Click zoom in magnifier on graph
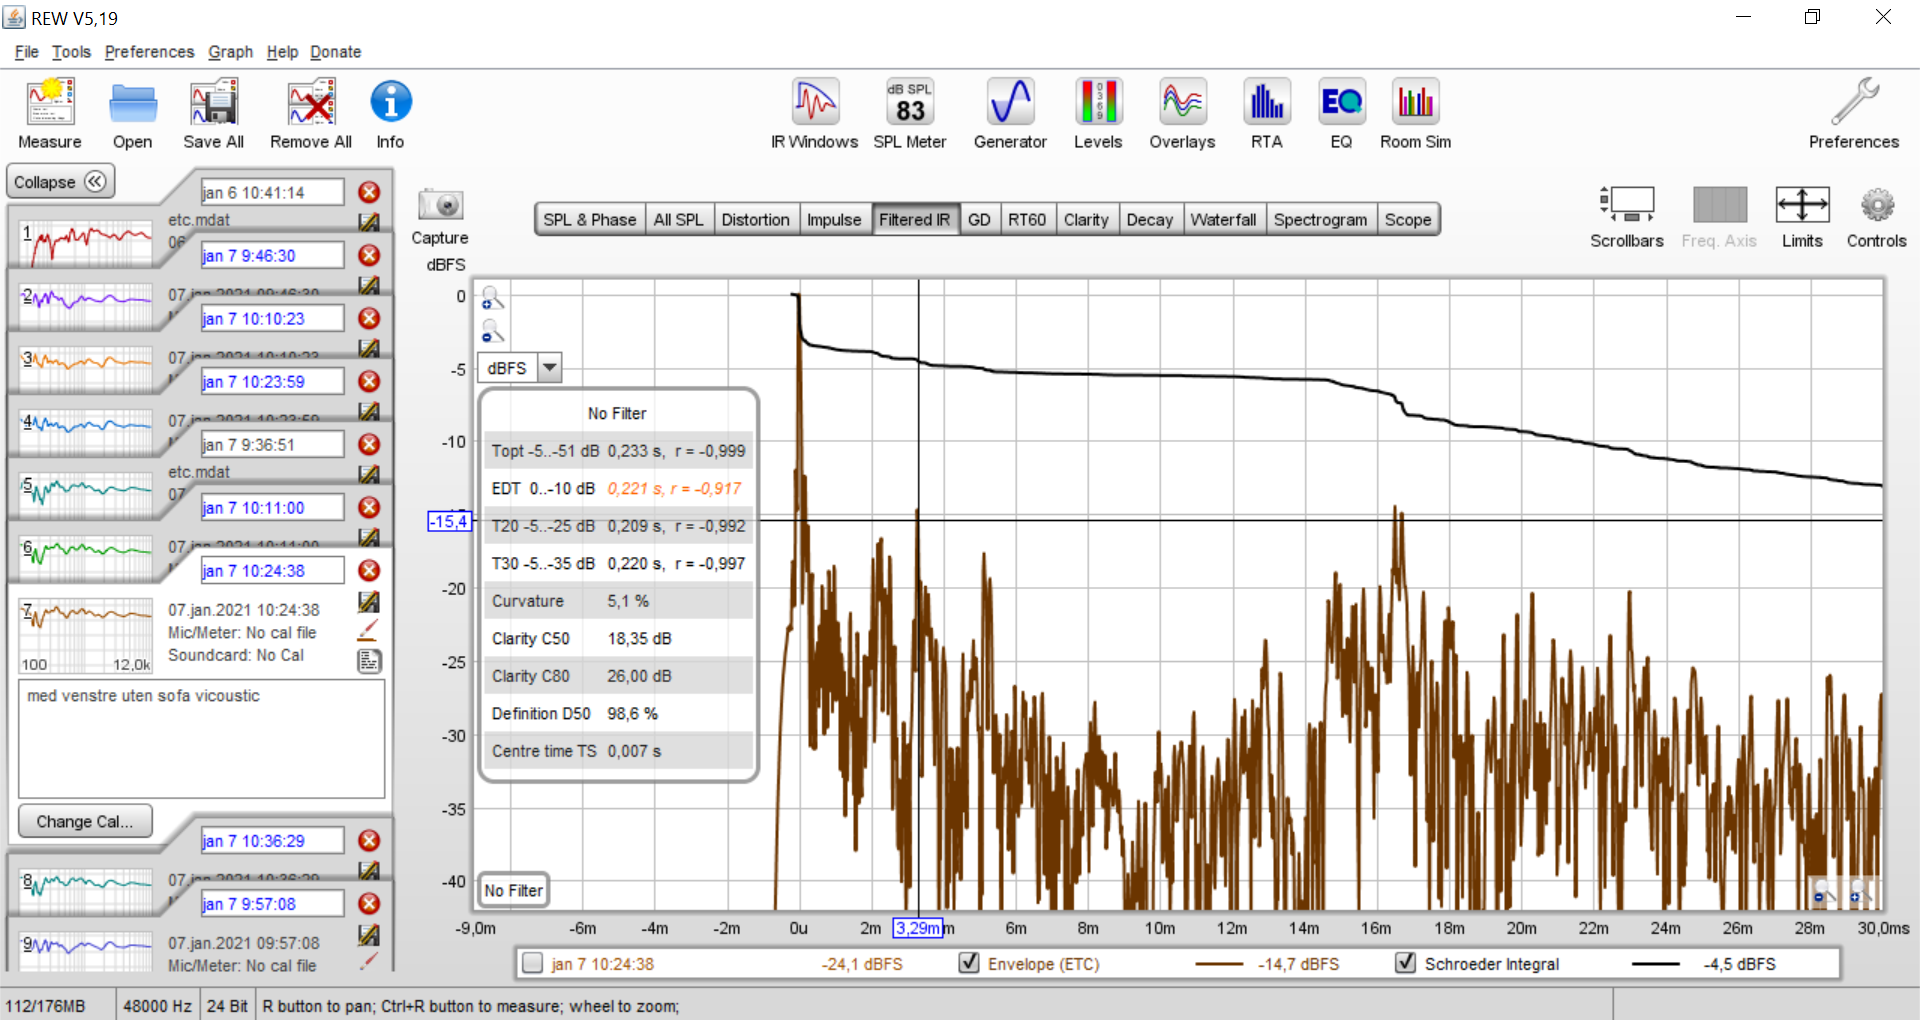Image resolution: width=1920 pixels, height=1020 pixels. click(x=493, y=299)
